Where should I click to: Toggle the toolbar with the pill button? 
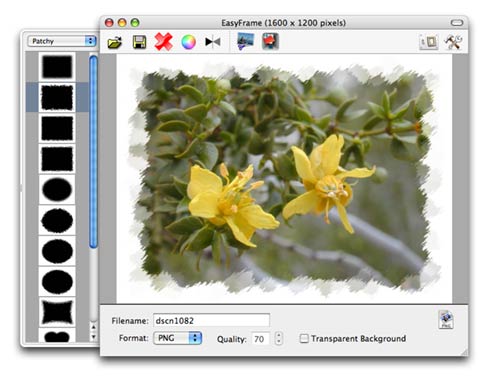point(457,23)
